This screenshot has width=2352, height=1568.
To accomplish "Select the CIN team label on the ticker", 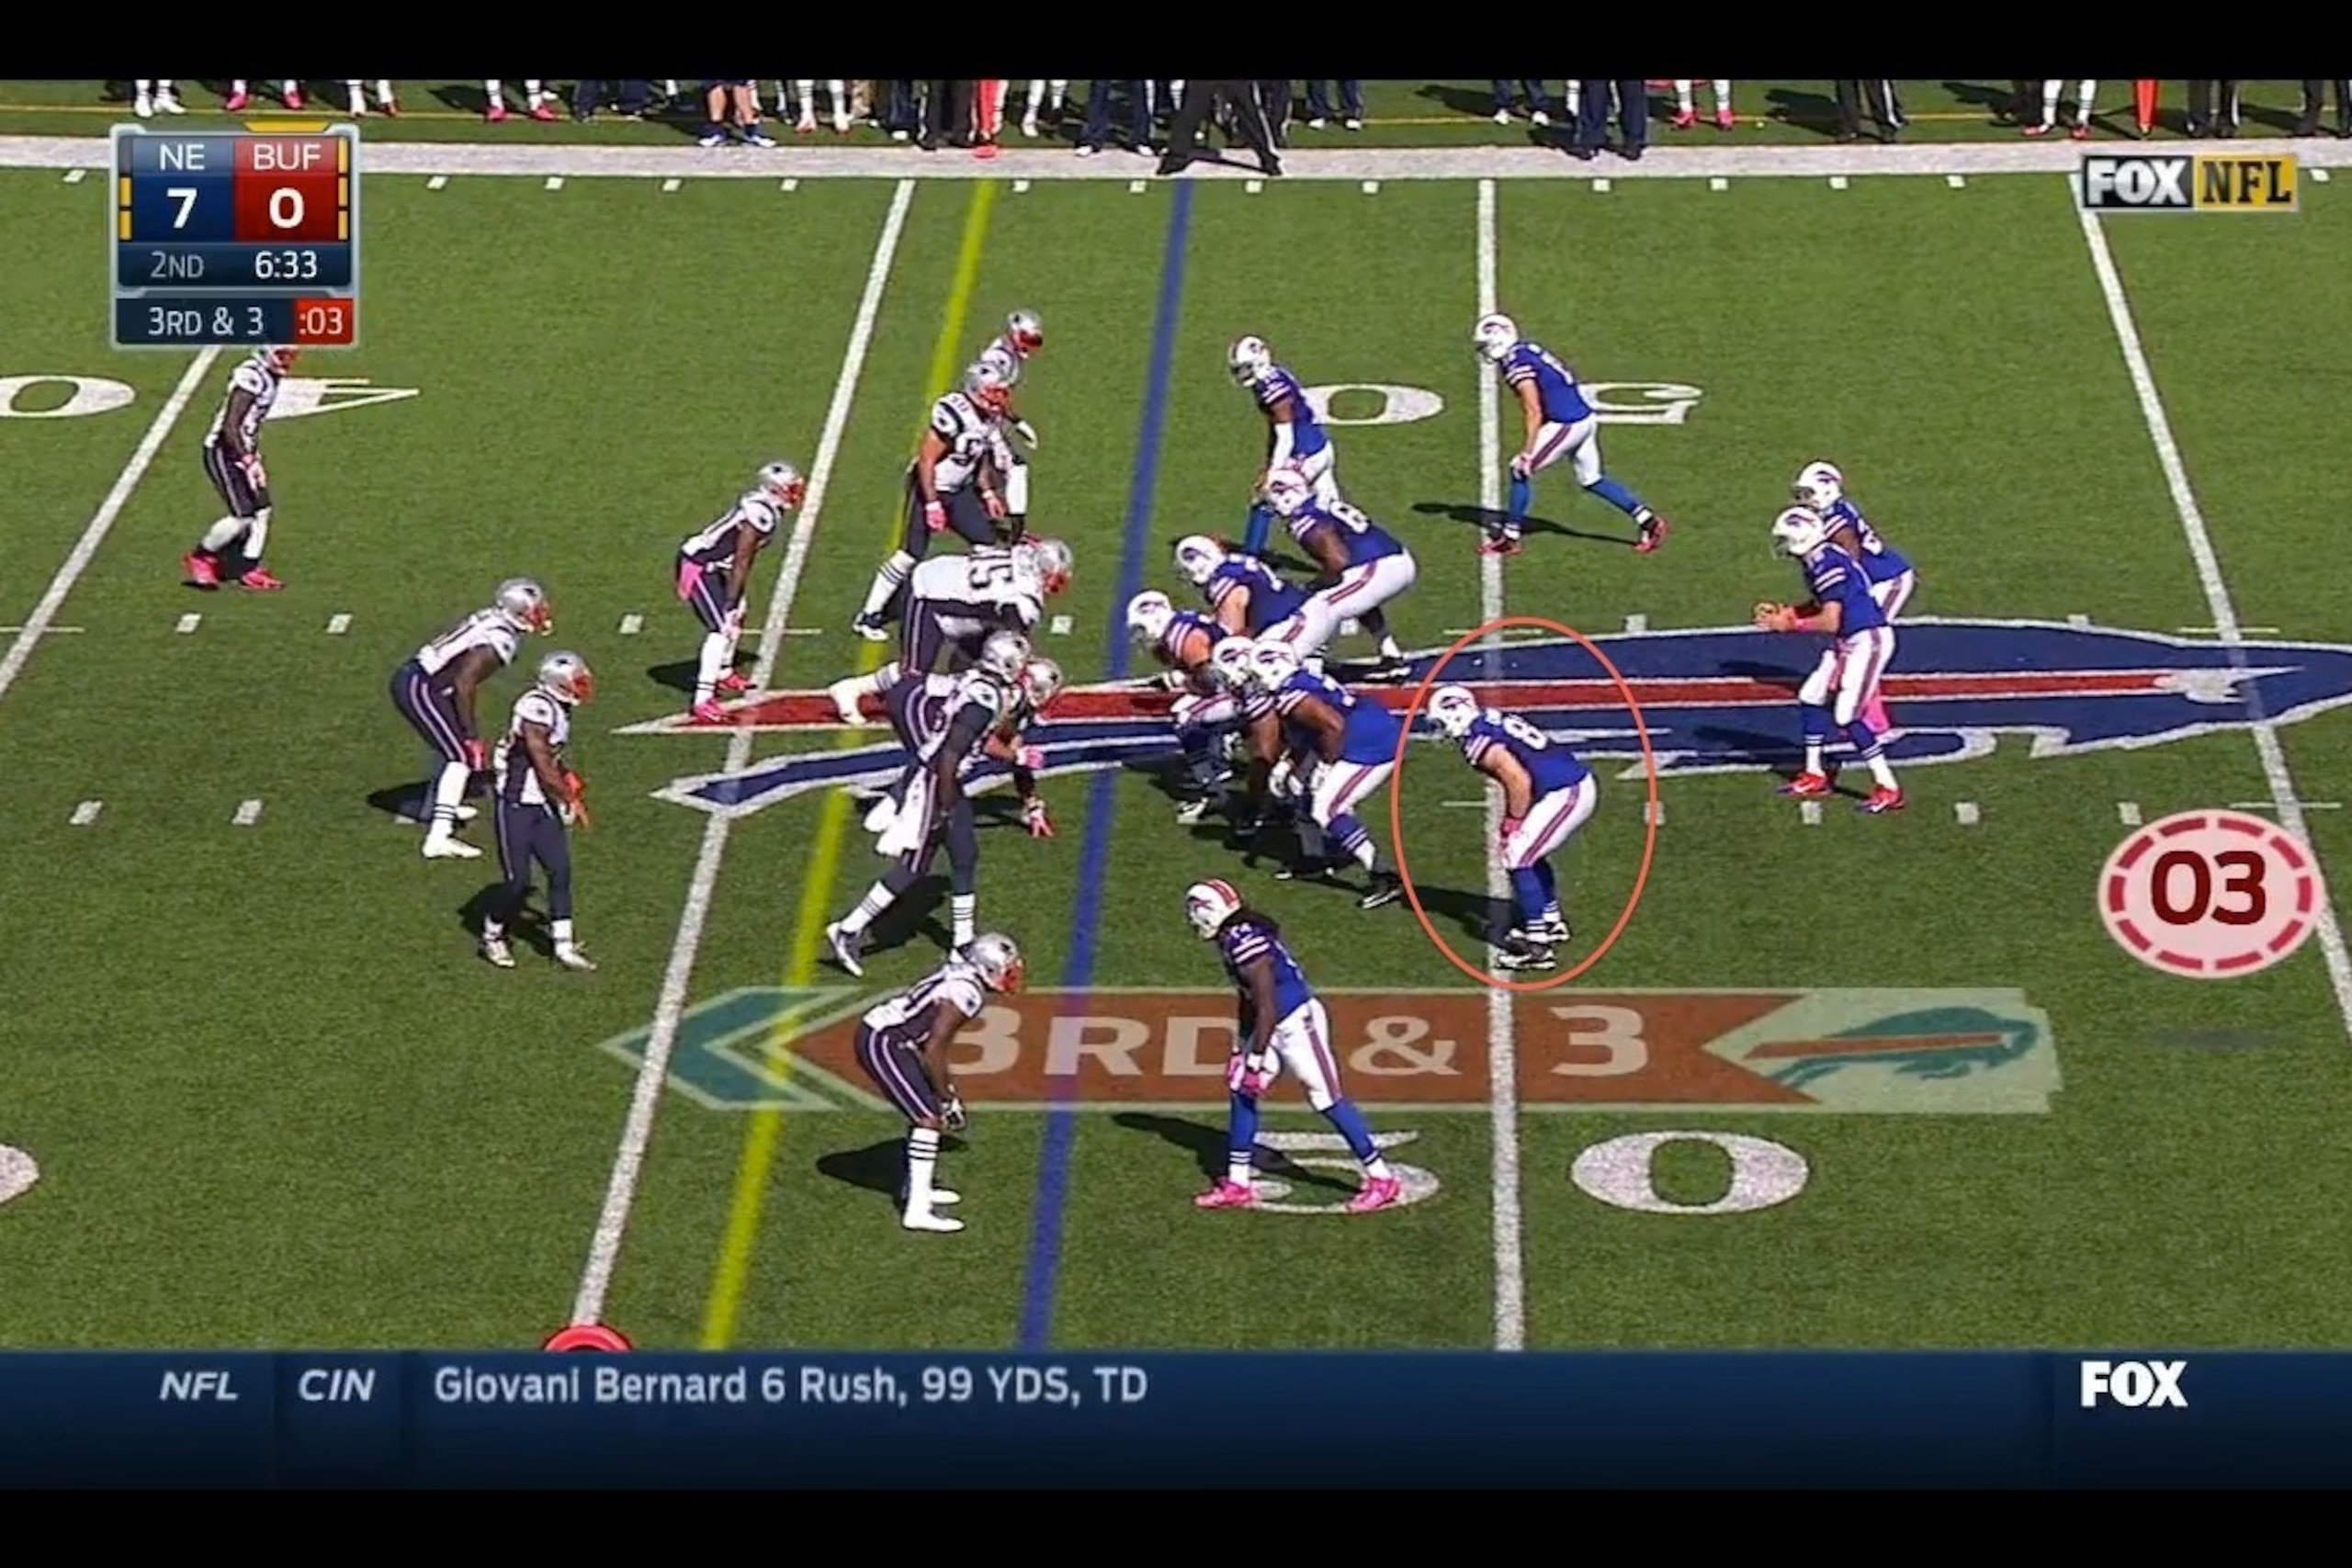I will (336, 1386).
